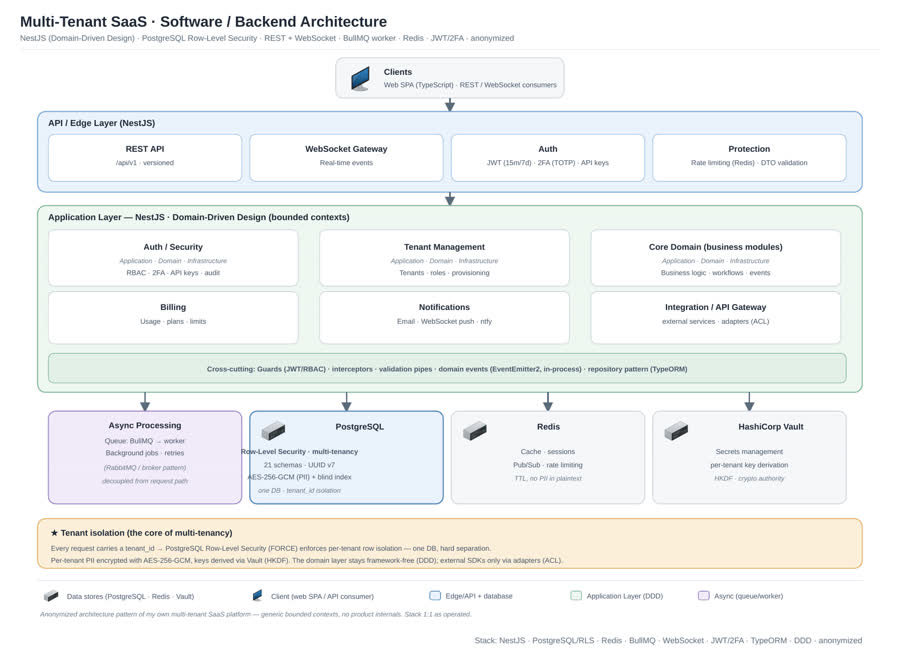This screenshot has height=672, width=900.
Task: Click the Cross-cutting Guards text bar
Action: click(447, 368)
